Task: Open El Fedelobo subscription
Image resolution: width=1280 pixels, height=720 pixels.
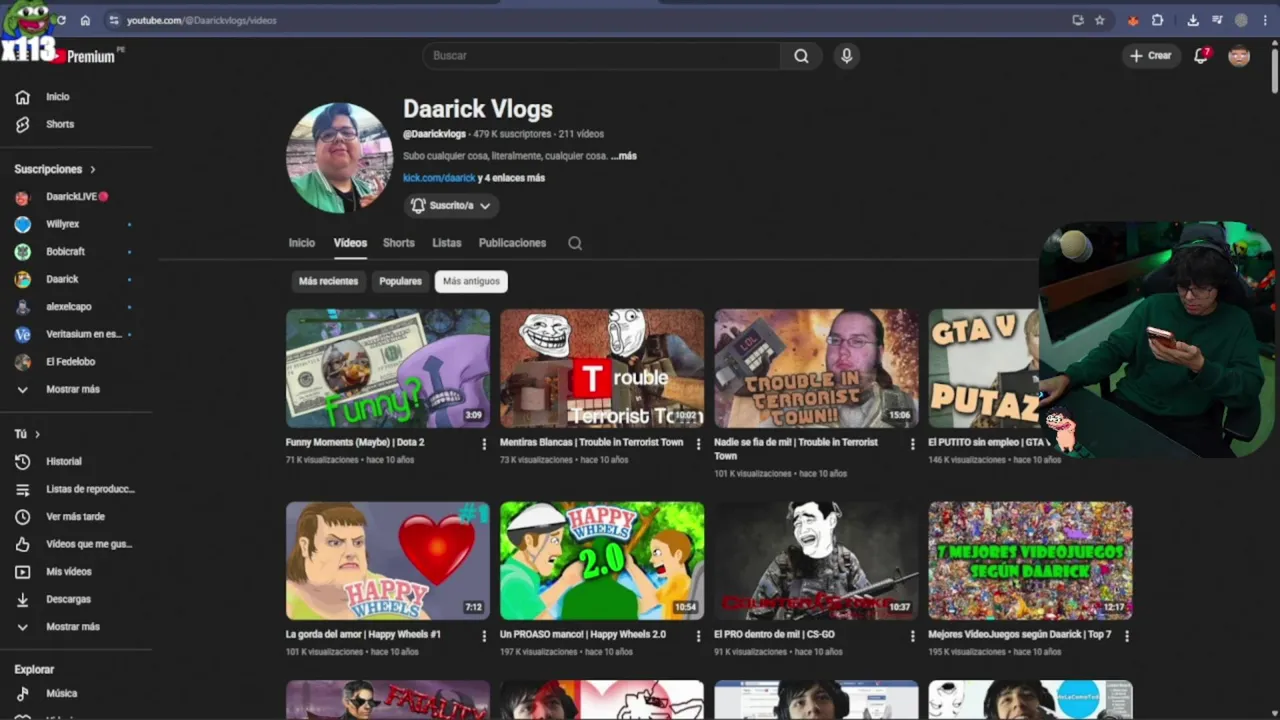Action: point(72,362)
